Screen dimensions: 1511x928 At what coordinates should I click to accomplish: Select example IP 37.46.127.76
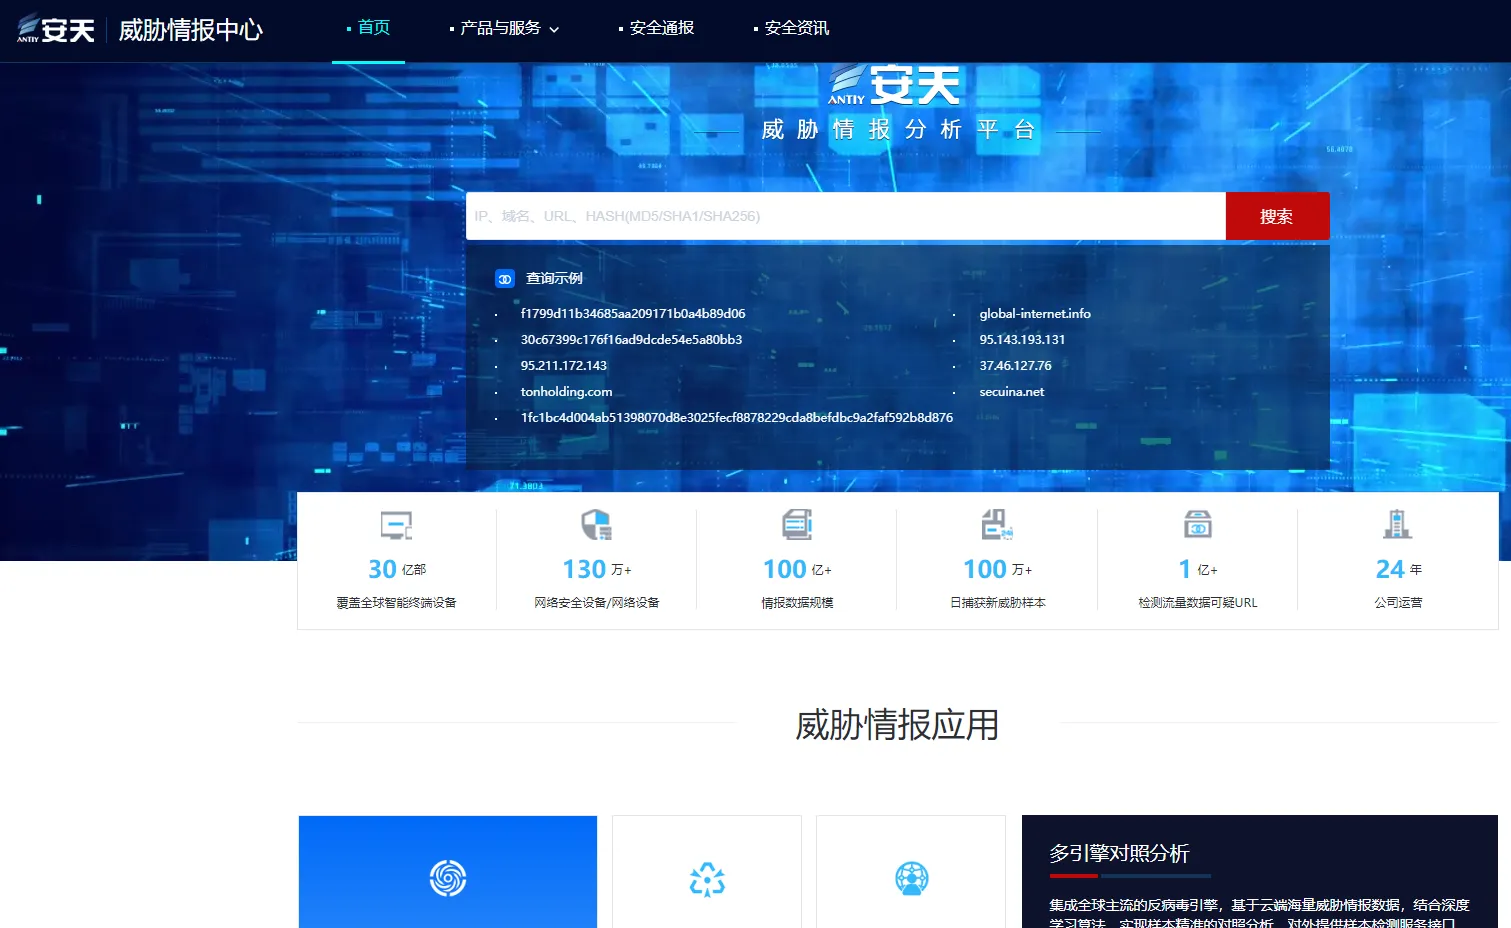(1015, 366)
